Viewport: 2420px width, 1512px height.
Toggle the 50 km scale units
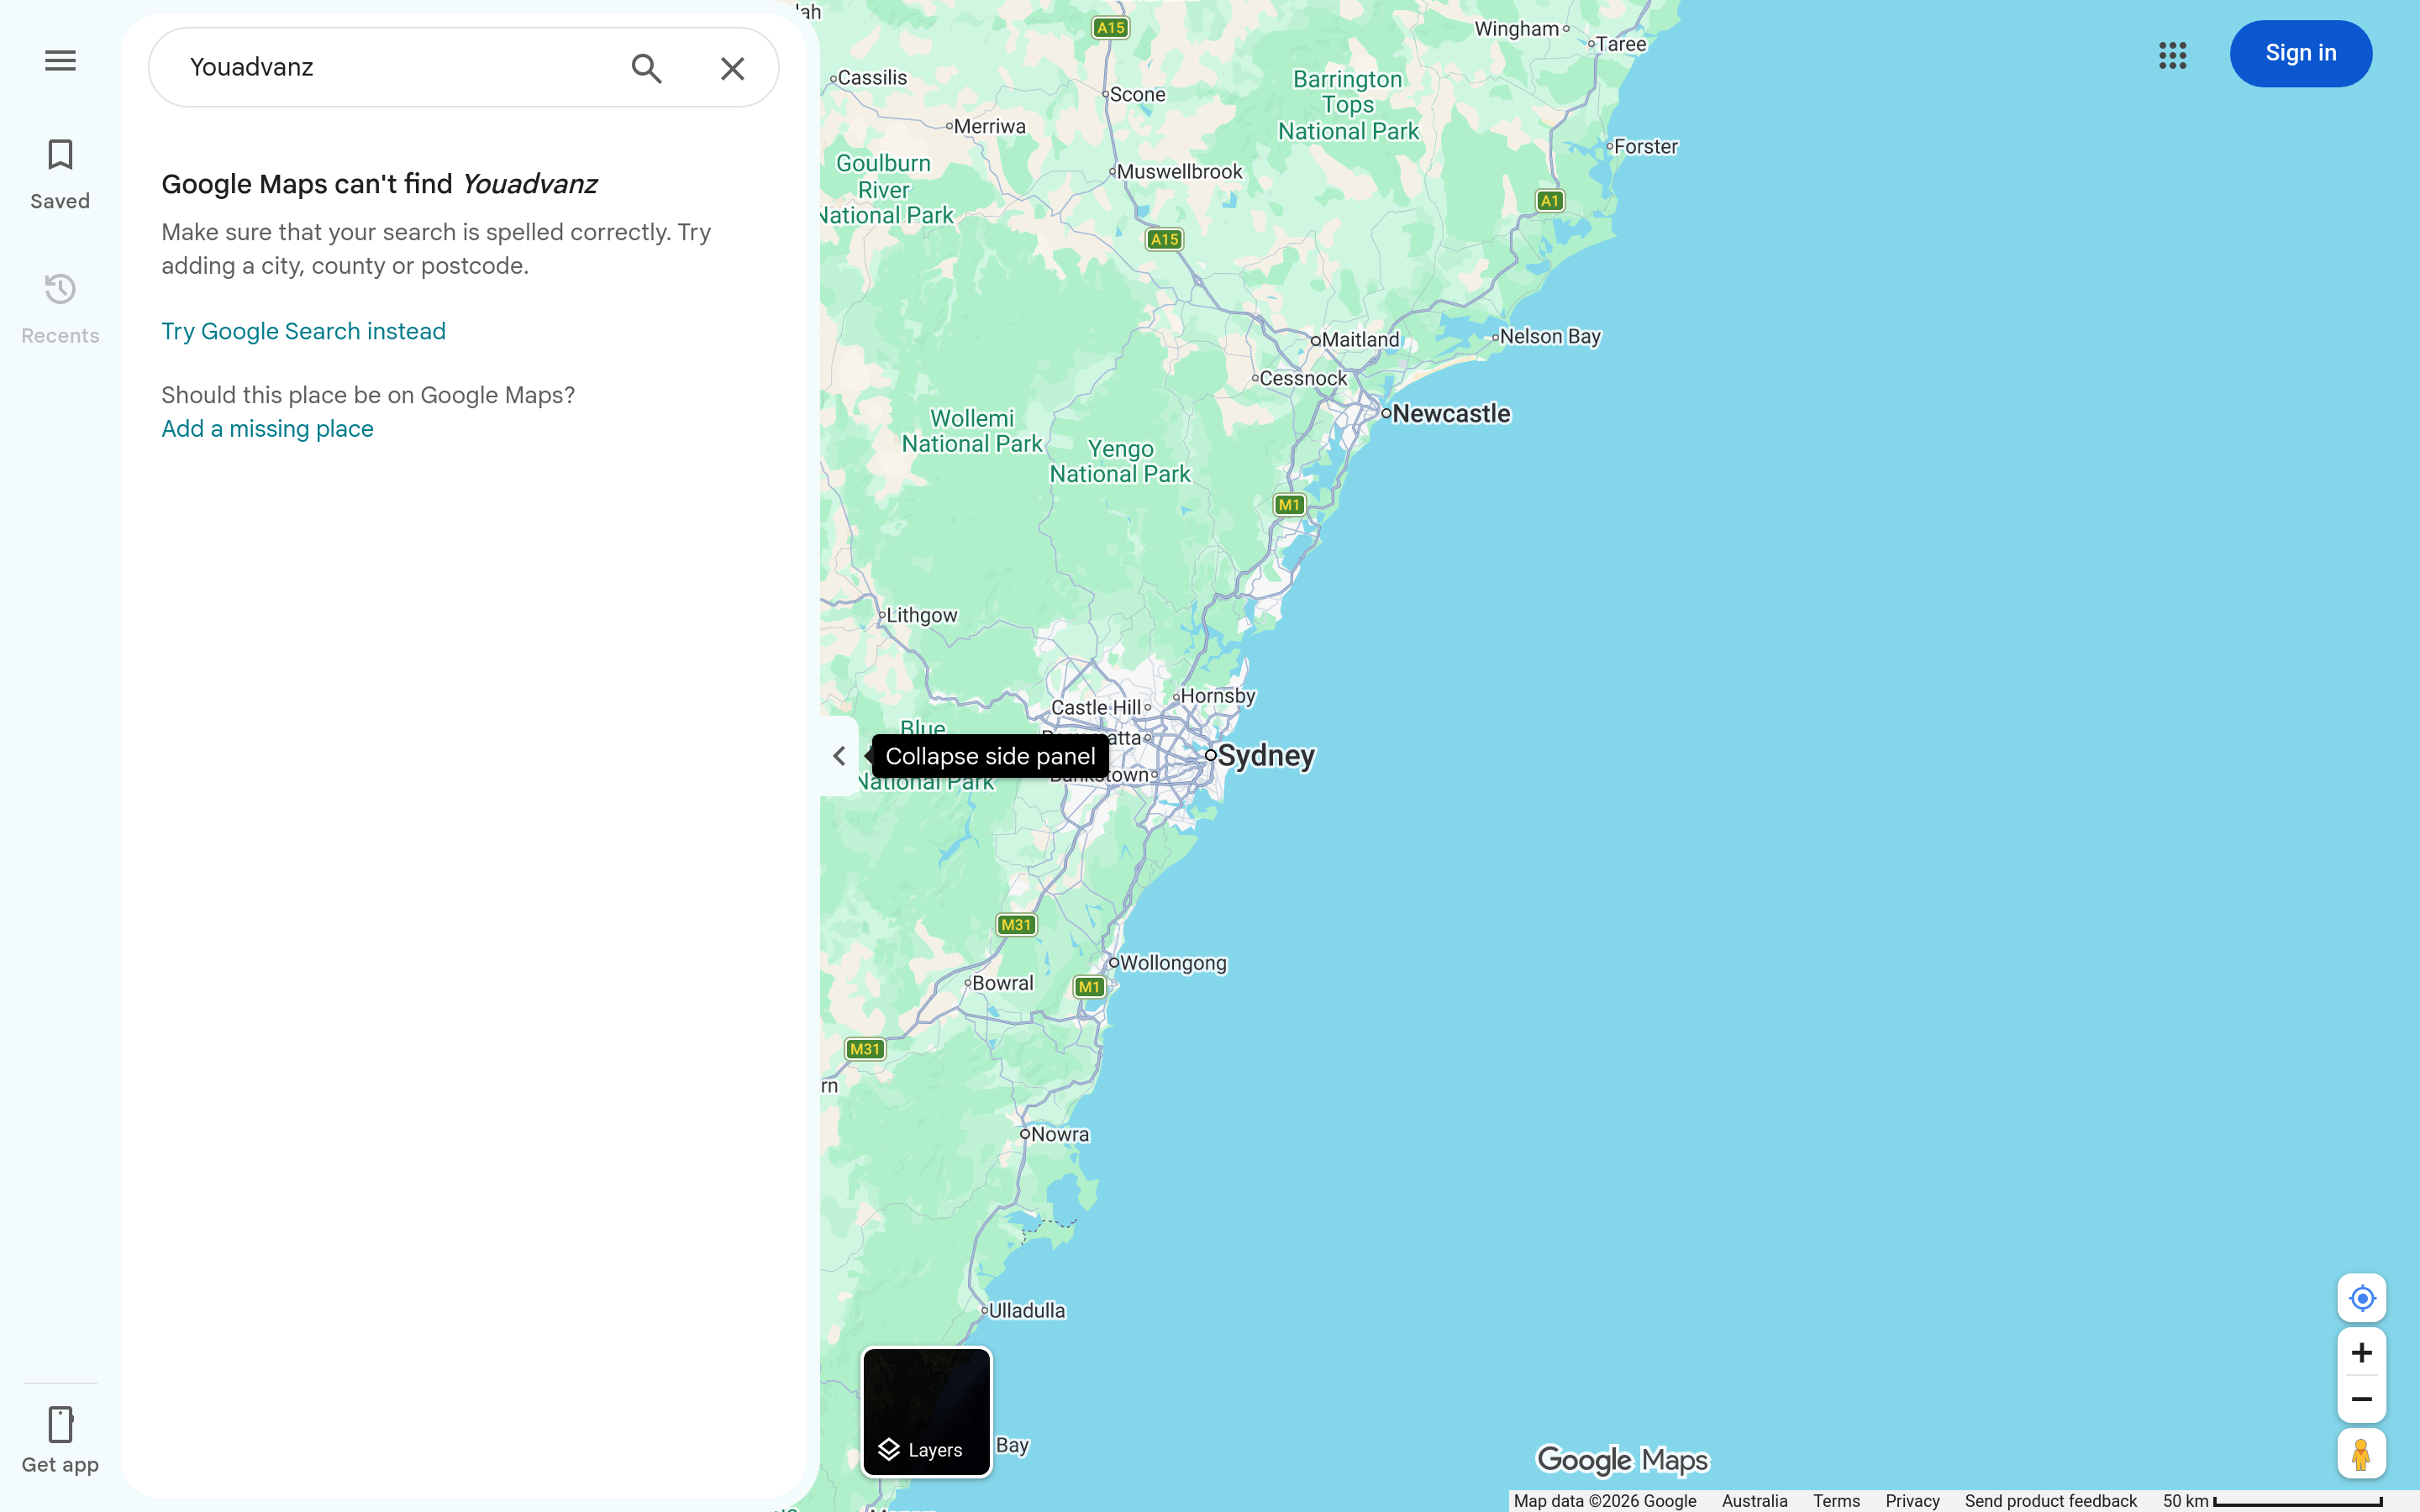[2272, 1501]
